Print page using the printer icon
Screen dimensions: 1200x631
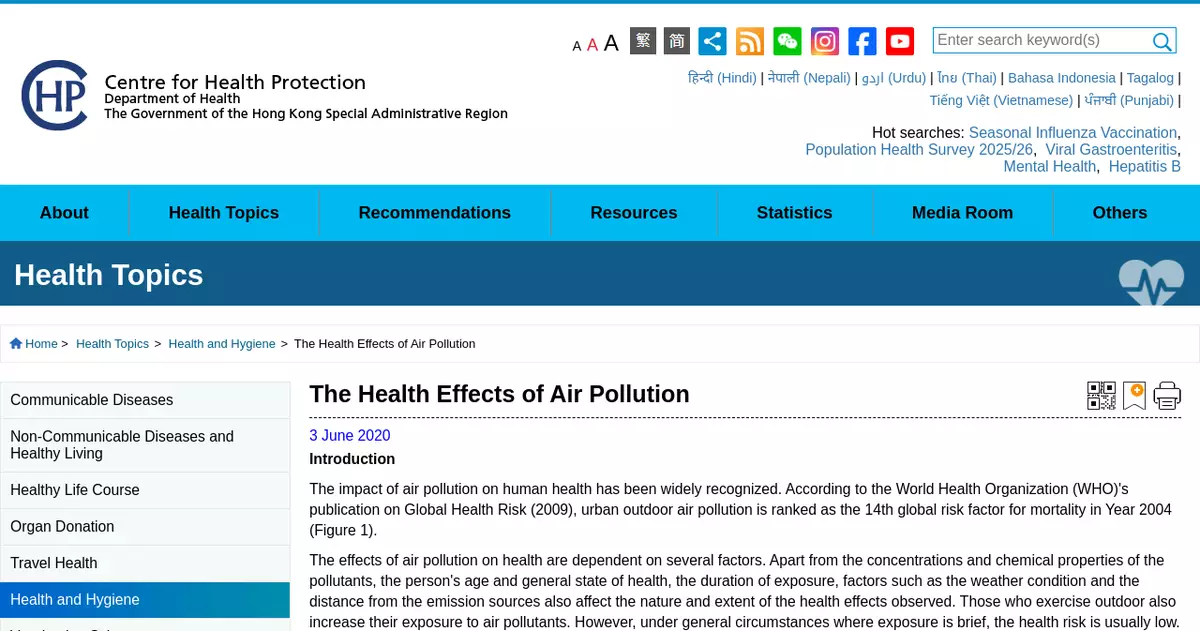[1167, 396]
